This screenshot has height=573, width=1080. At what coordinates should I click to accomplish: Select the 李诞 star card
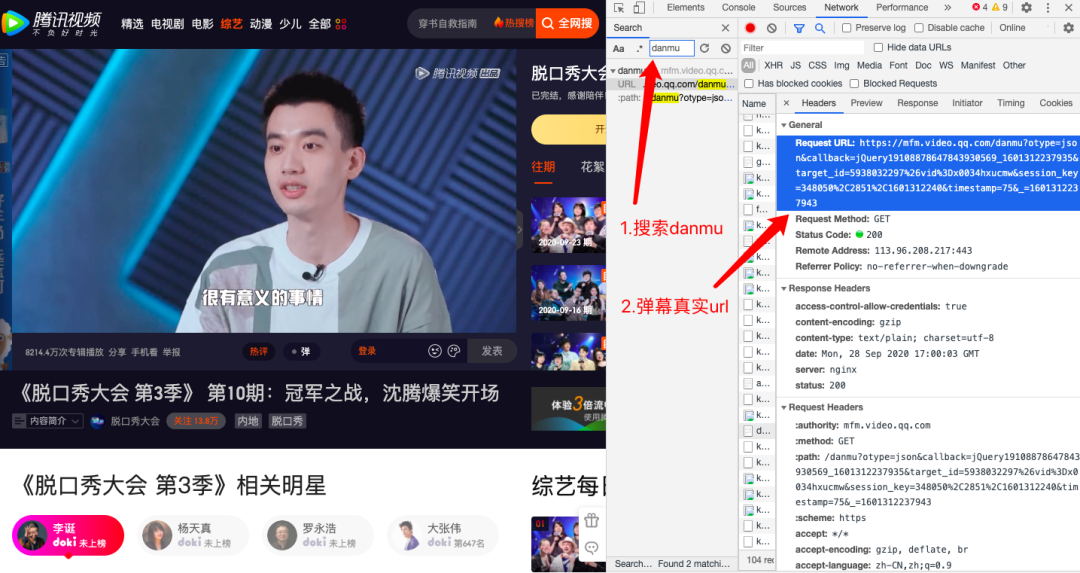pos(68,535)
